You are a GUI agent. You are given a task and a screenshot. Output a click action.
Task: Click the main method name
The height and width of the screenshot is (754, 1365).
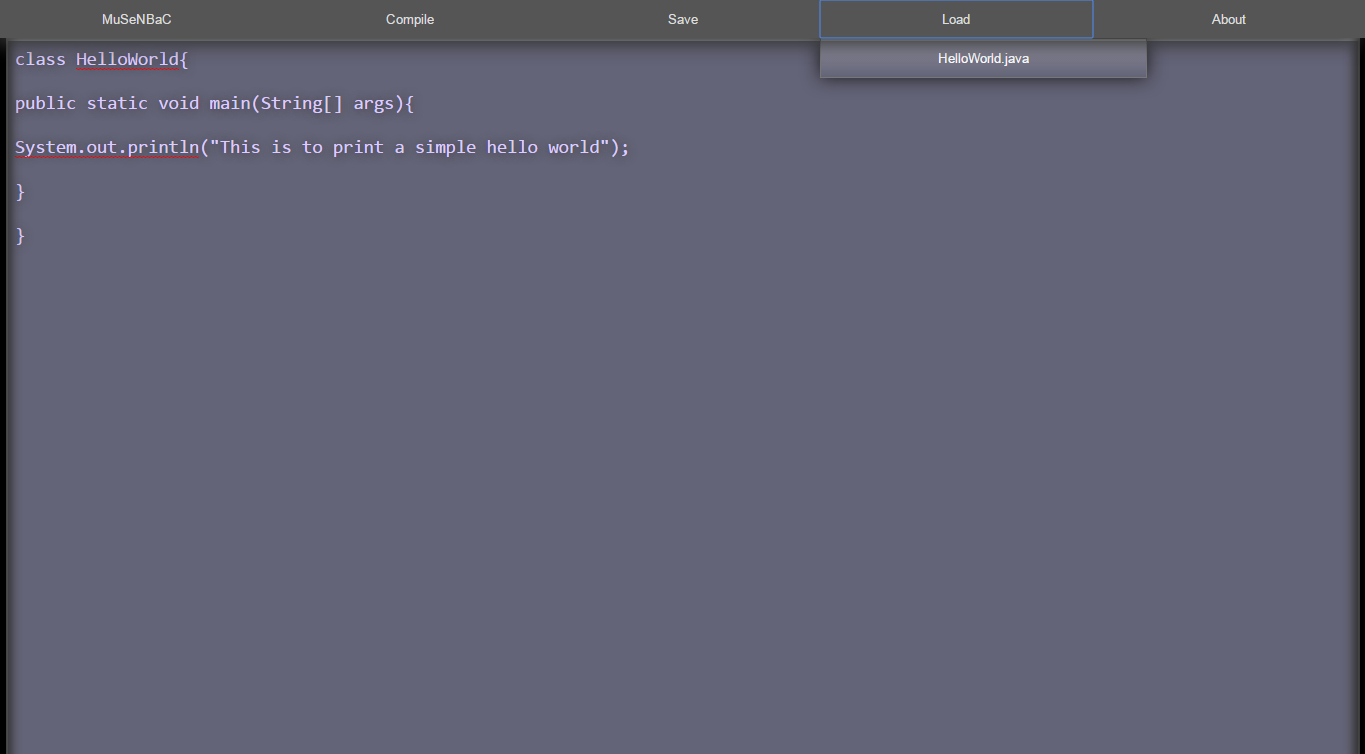pyautogui.click(x=229, y=103)
